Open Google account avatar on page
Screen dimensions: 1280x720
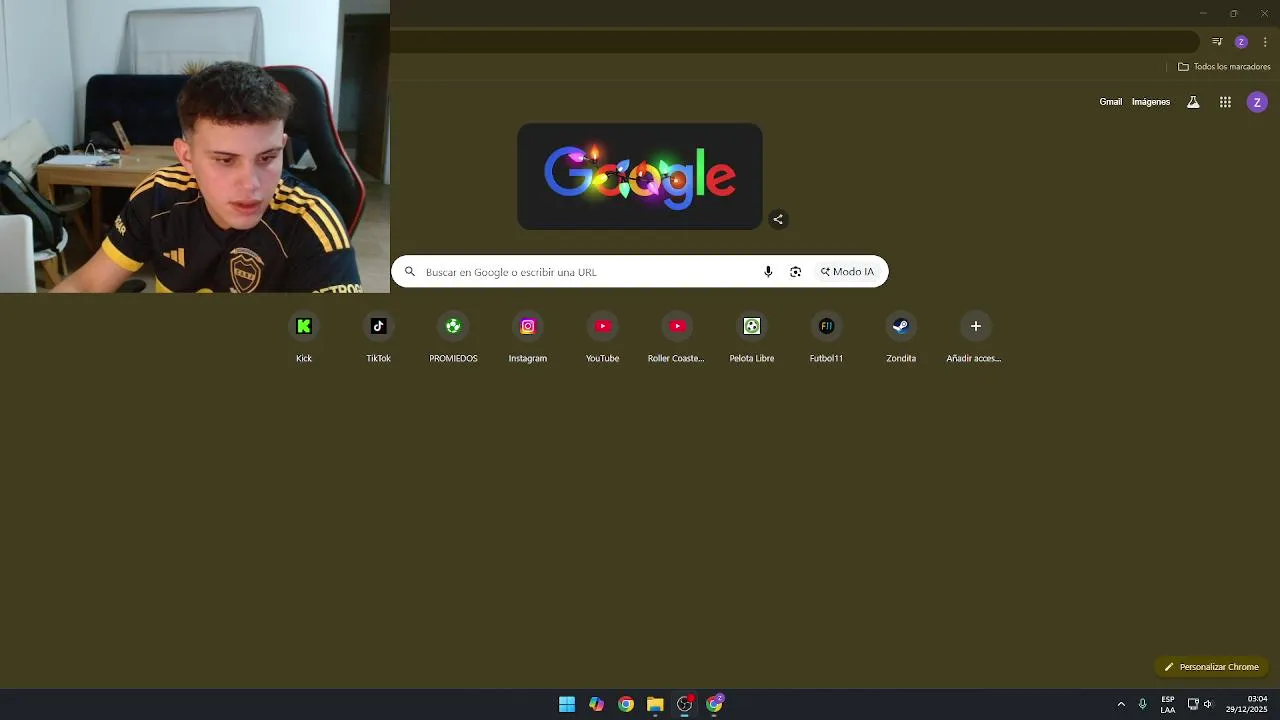coord(1257,102)
